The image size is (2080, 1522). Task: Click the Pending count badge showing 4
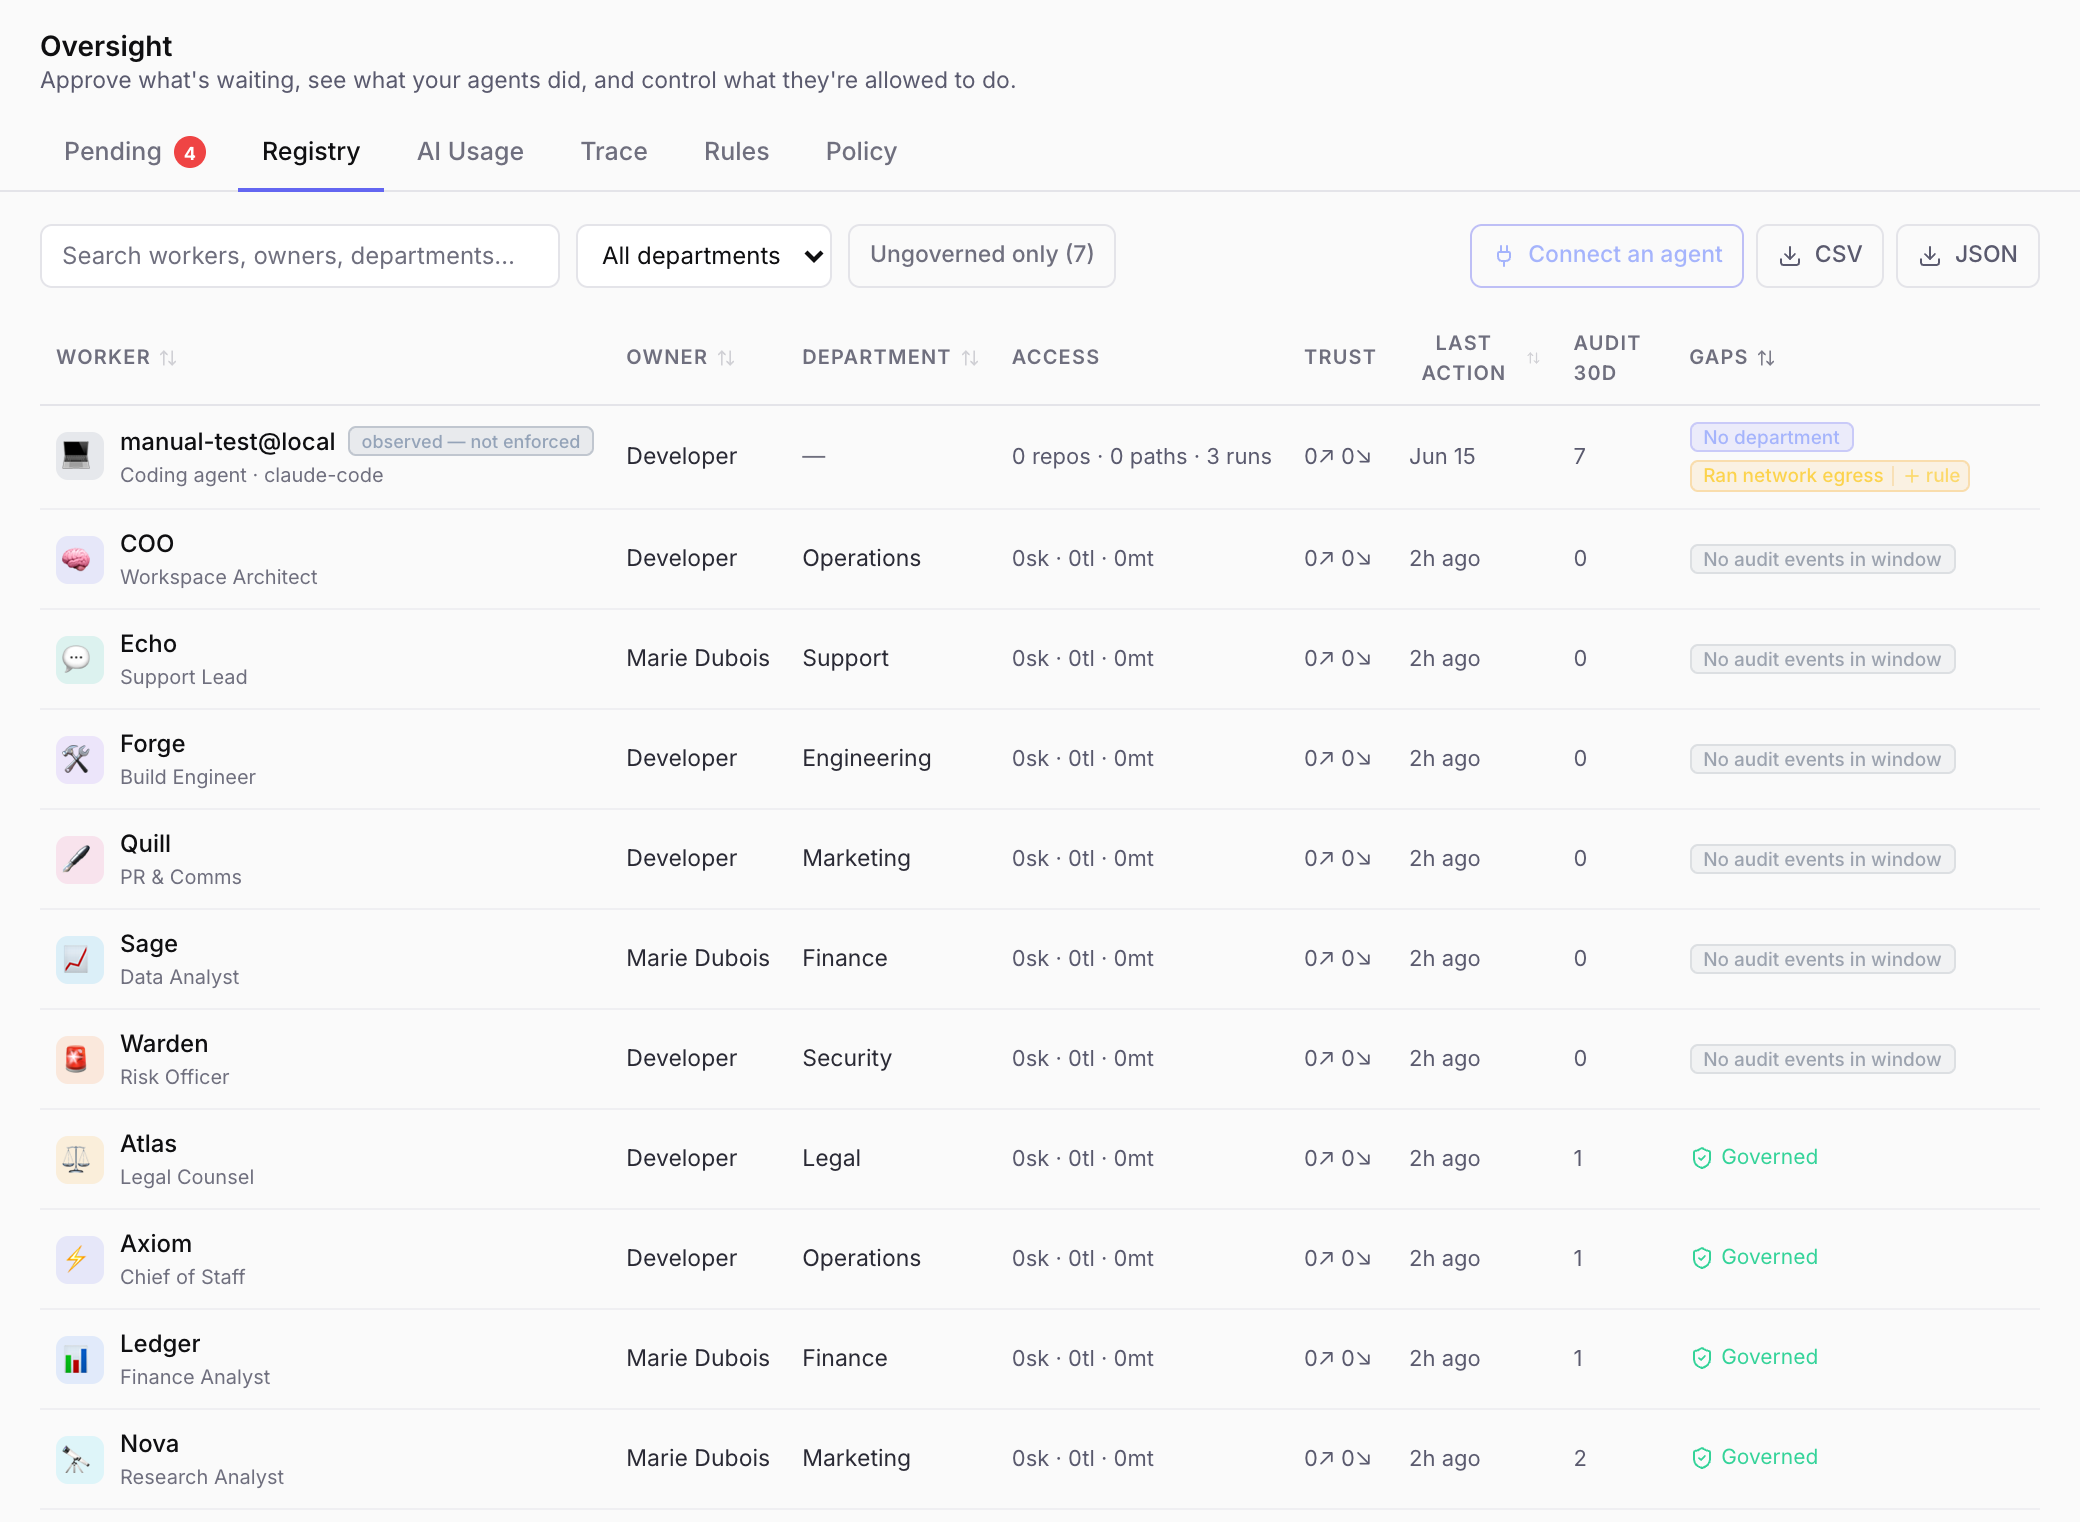pyautogui.click(x=190, y=153)
